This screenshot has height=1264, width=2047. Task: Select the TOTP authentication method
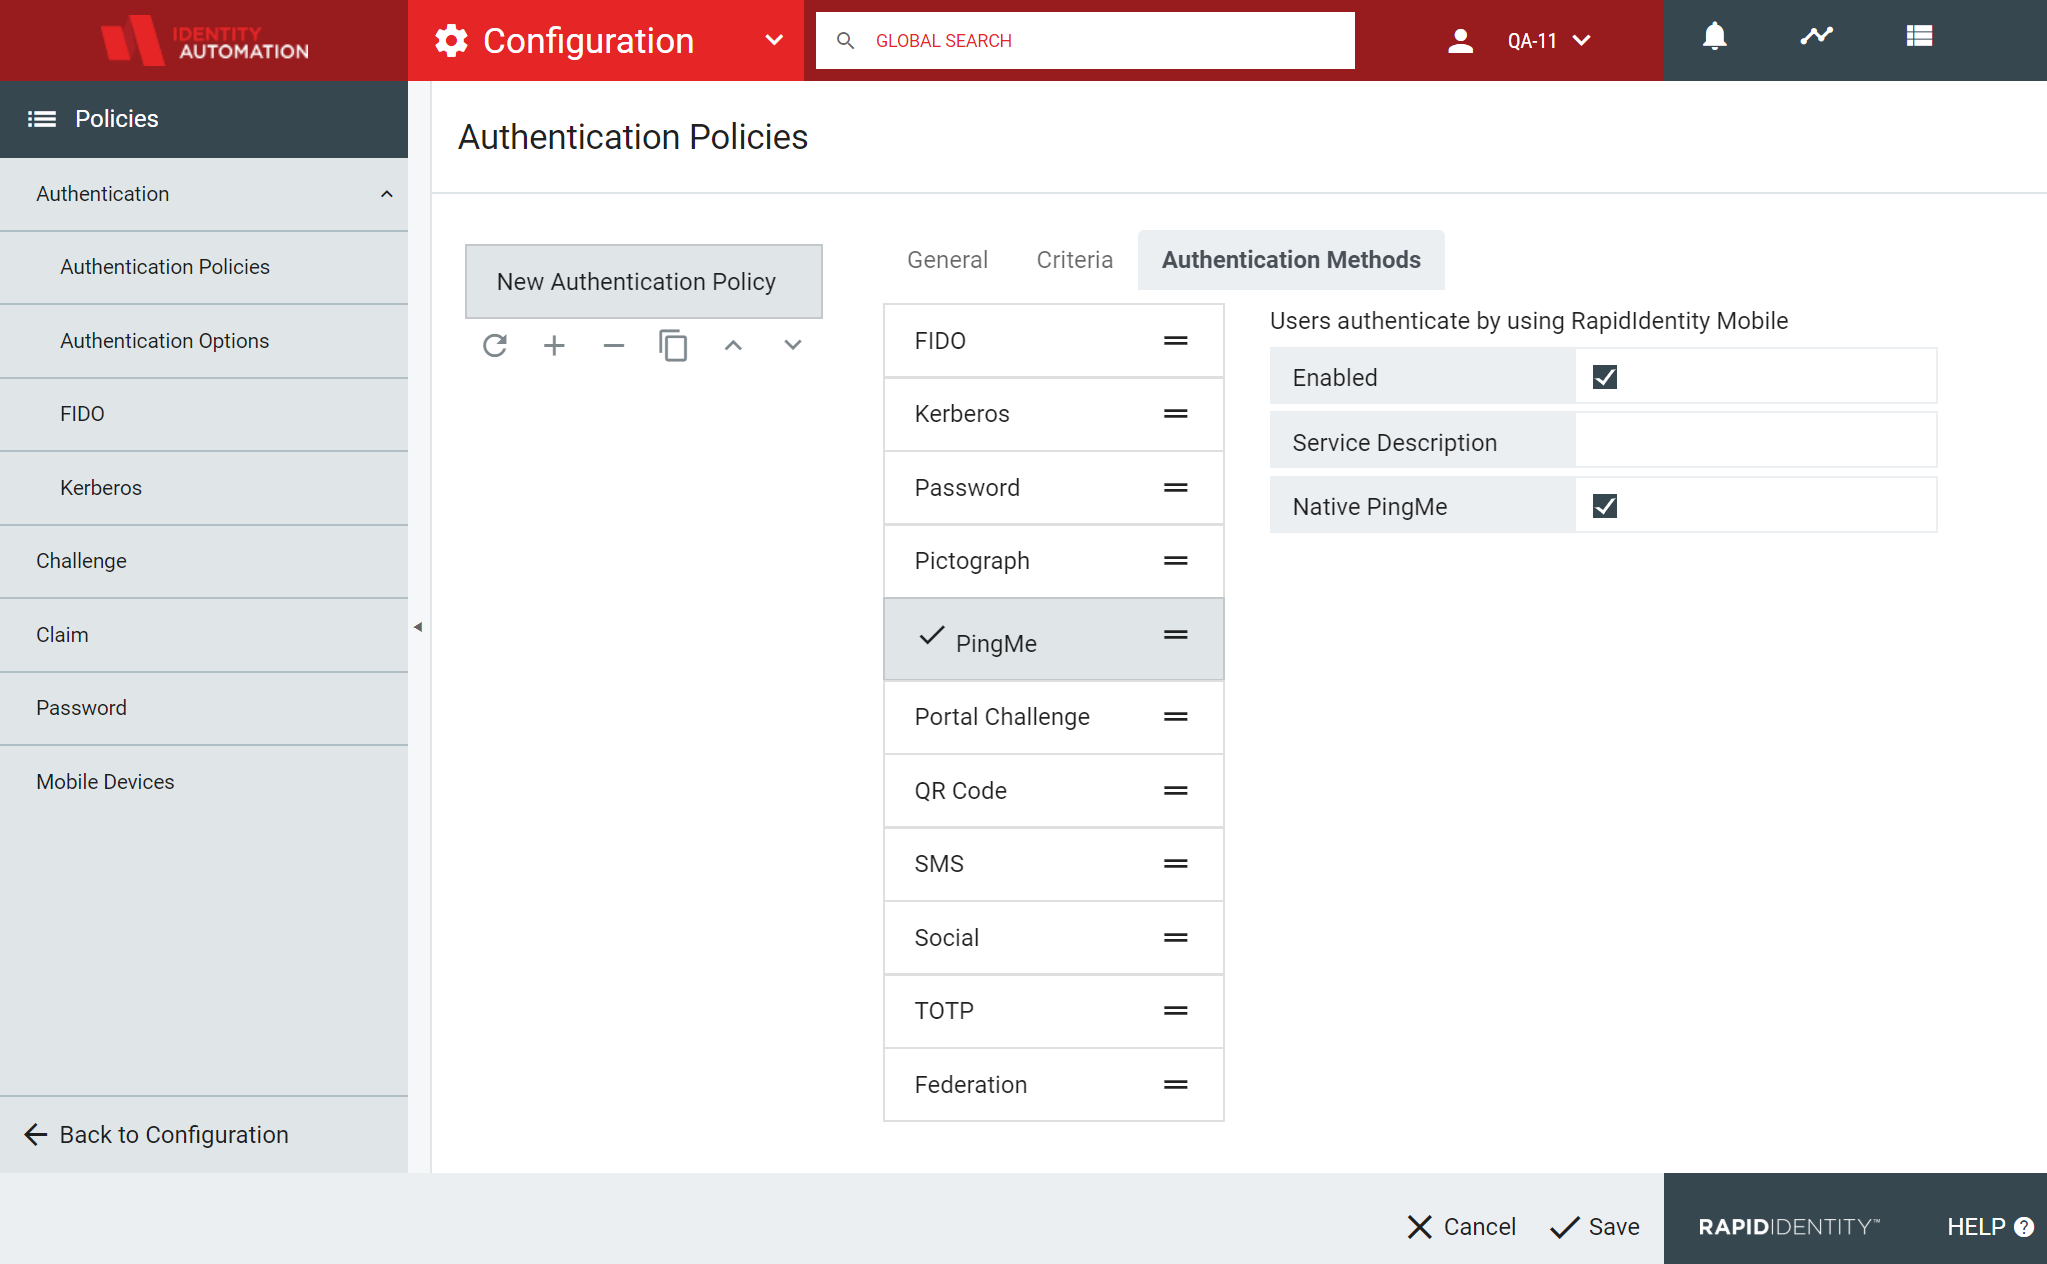(1054, 1011)
